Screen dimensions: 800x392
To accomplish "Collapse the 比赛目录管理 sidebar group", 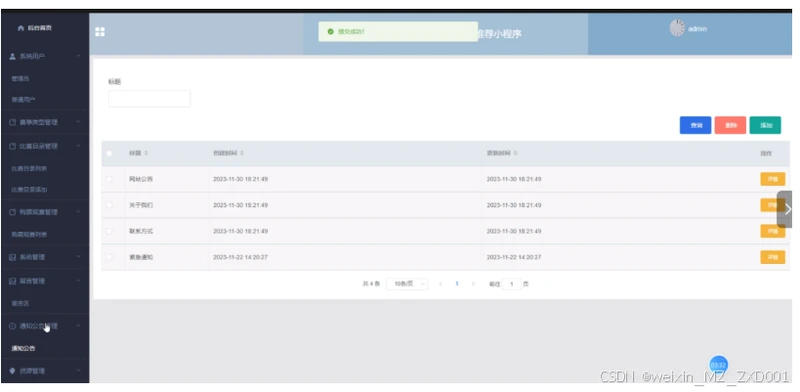I will click(79, 146).
